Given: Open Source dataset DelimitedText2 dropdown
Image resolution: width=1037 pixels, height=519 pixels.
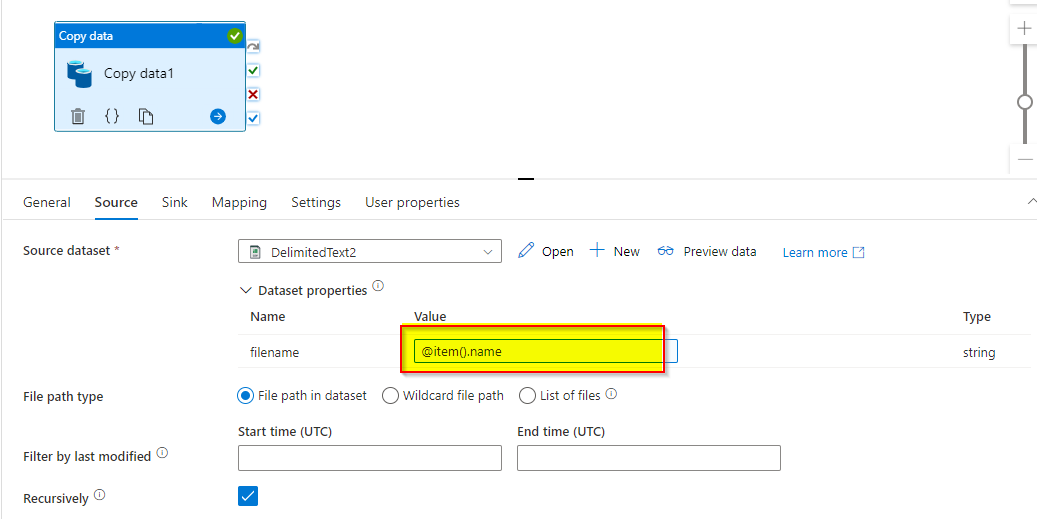Looking at the screenshot, I should click(370, 252).
